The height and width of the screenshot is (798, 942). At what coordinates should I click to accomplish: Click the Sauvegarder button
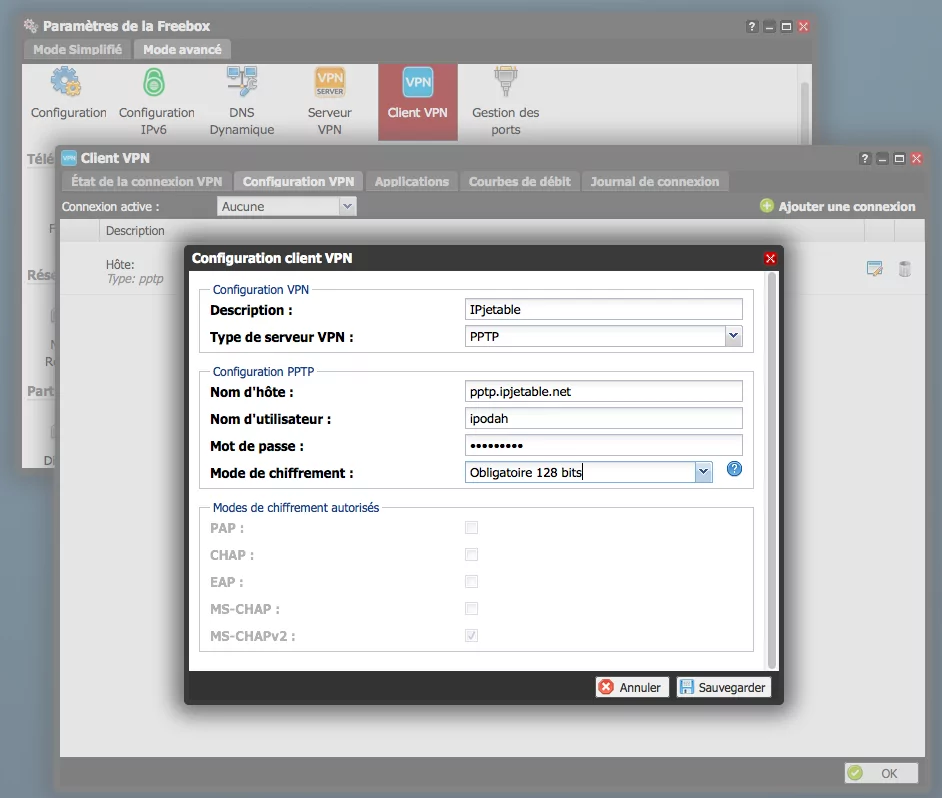pyautogui.click(x=723, y=687)
